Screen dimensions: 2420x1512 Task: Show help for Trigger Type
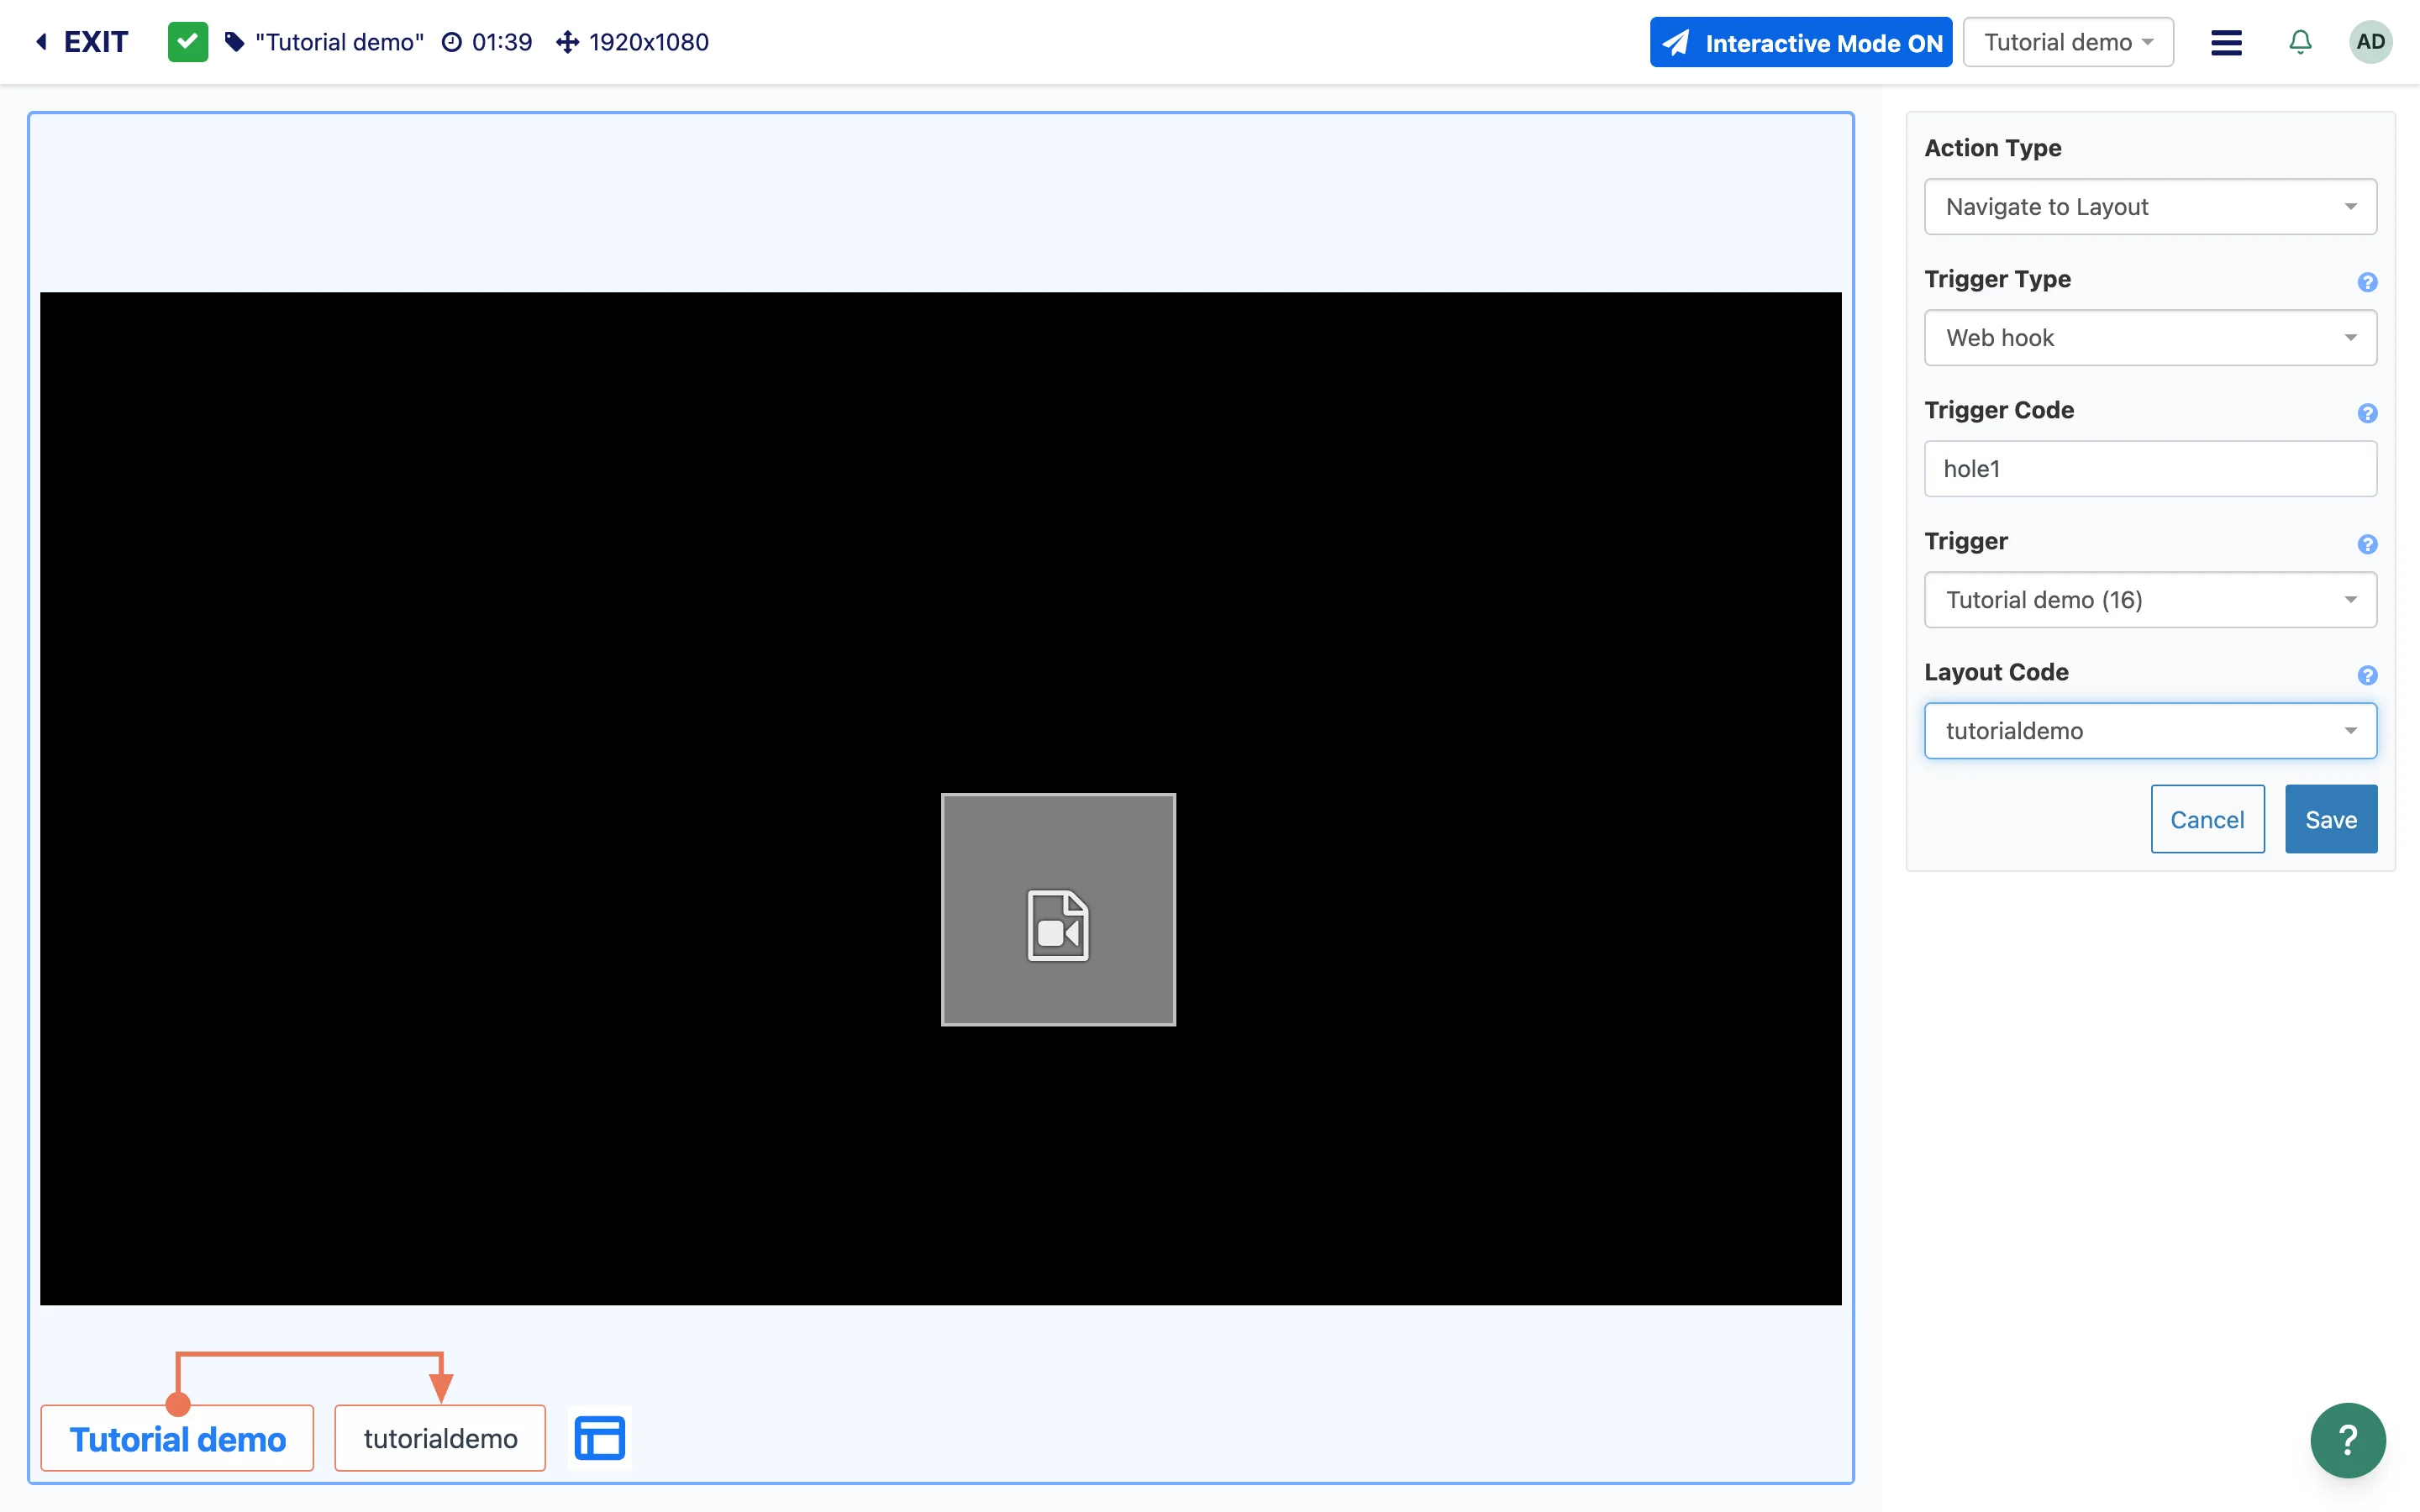pos(2366,282)
